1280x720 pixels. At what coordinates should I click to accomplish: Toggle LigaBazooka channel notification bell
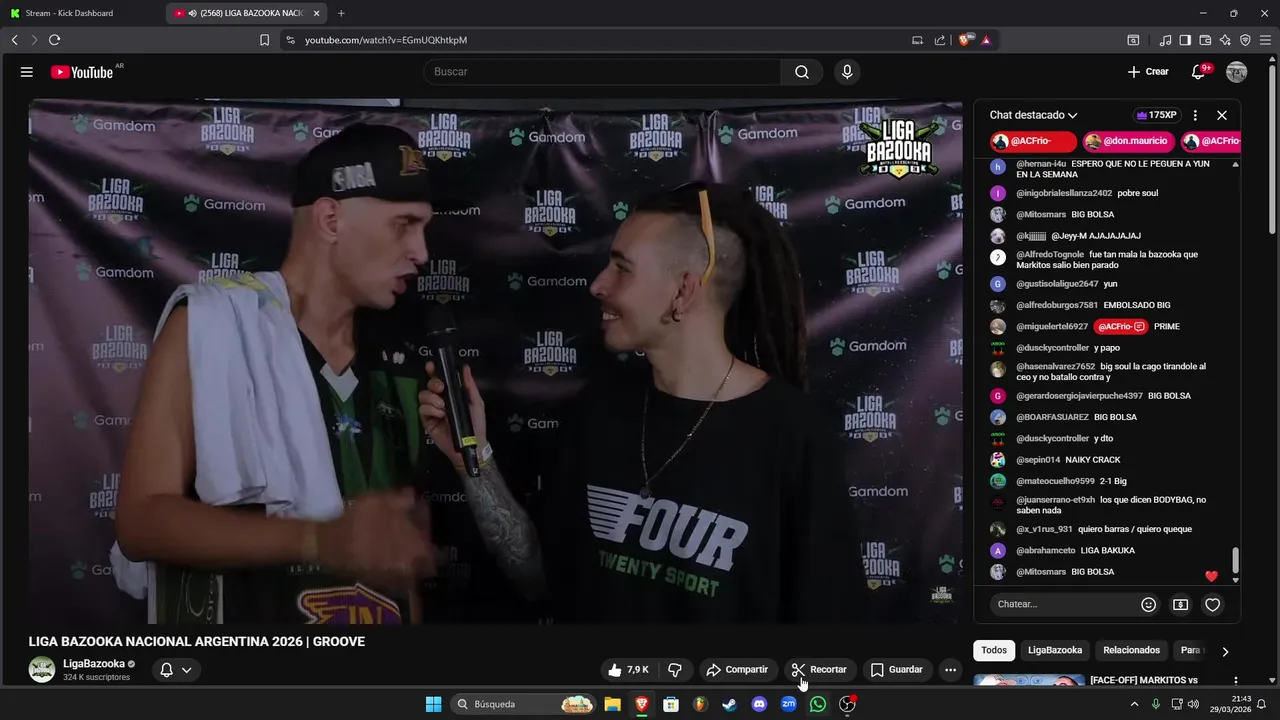pyautogui.click(x=176, y=670)
